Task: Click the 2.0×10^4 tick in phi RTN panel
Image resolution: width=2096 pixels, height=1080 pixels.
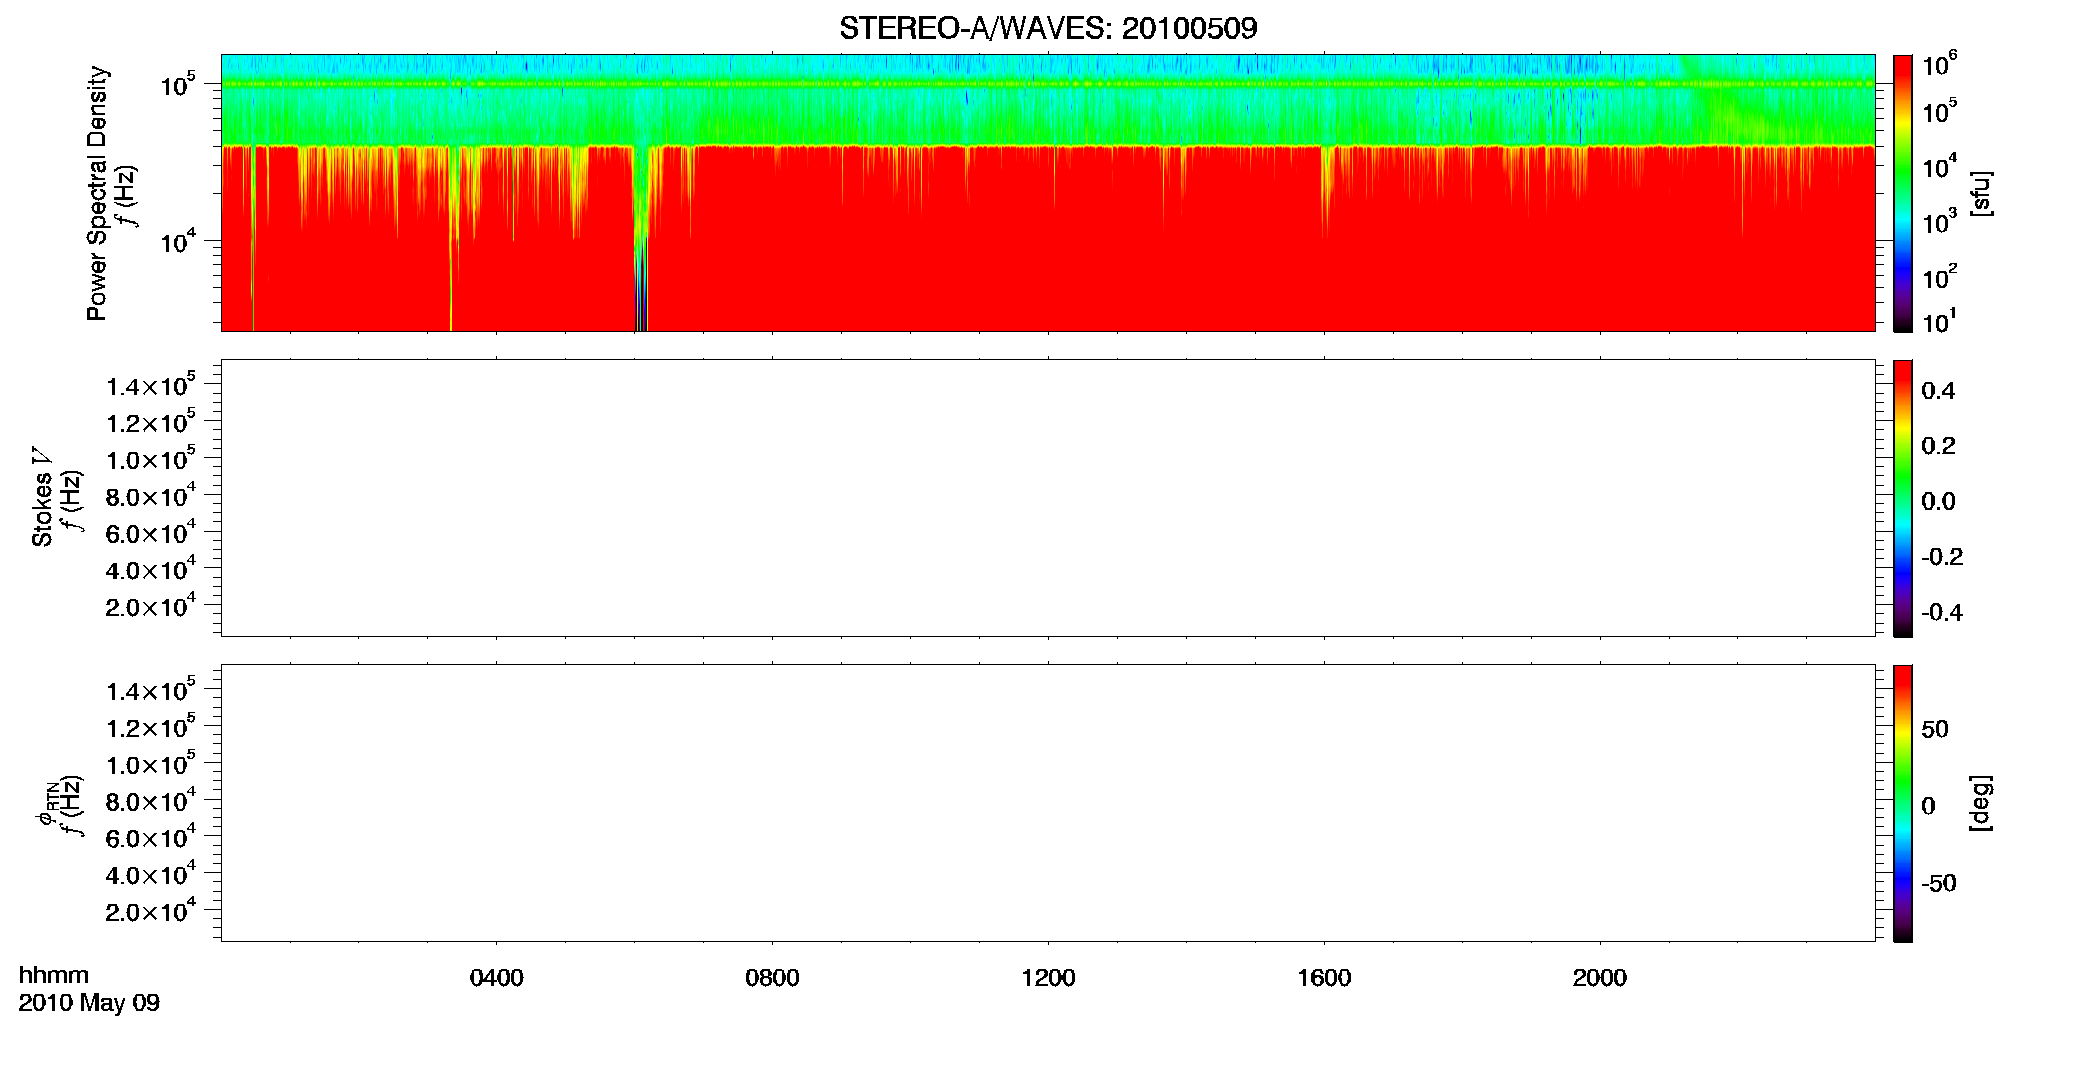Action: [151, 910]
